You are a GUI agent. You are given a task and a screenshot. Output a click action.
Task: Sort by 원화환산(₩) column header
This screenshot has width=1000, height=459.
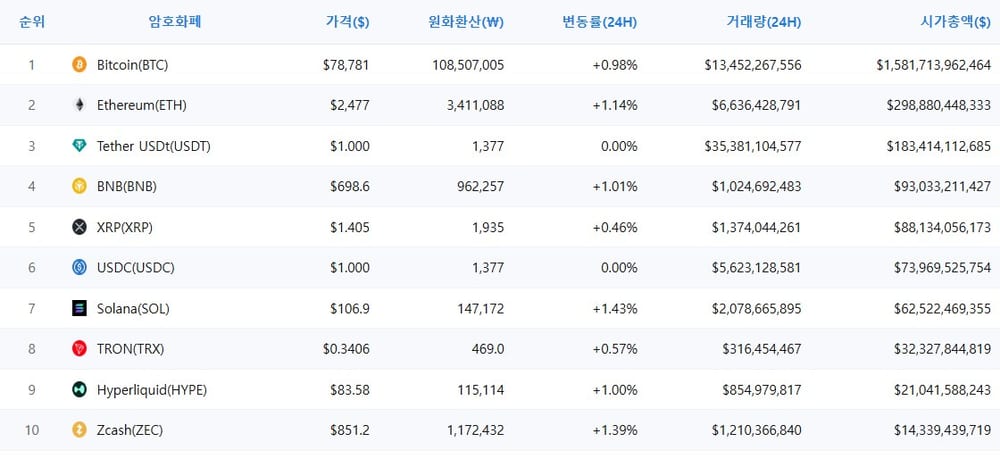[466, 22]
